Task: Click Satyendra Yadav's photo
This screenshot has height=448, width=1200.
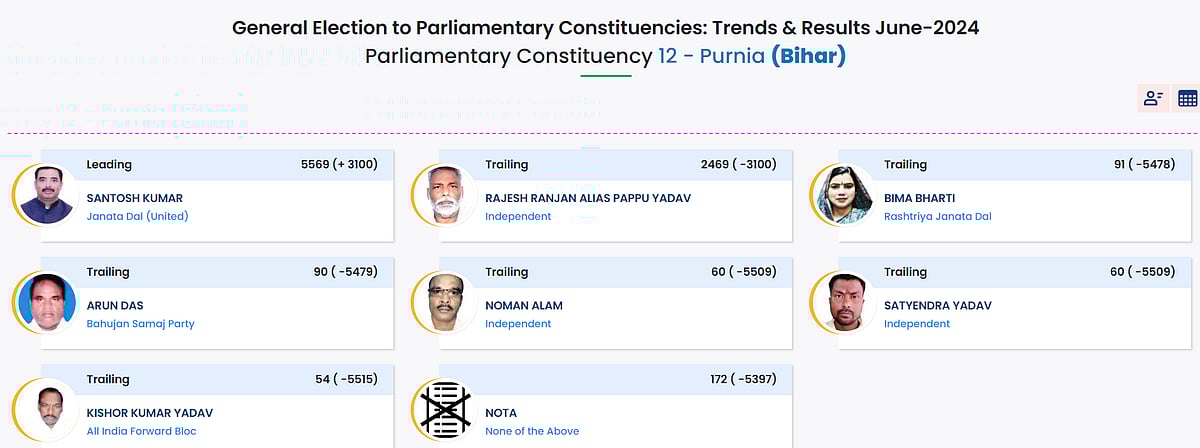Action: click(x=844, y=302)
